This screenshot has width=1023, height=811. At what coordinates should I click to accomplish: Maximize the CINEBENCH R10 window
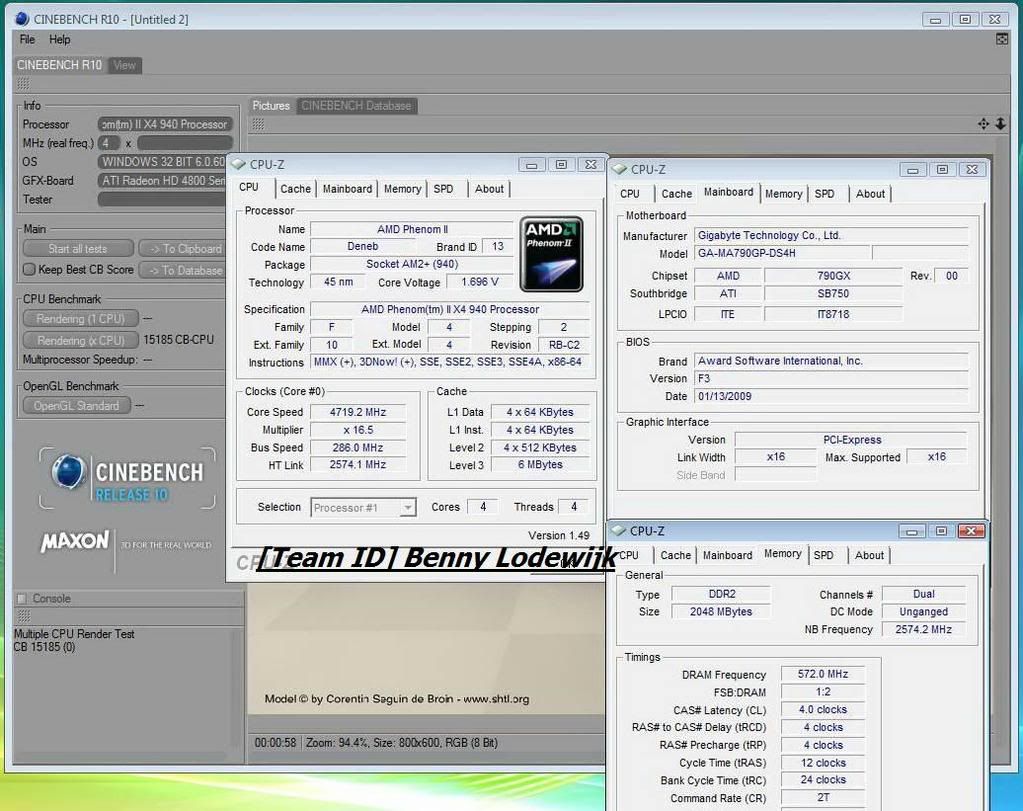pyautogui.click(x=965, y=20)
